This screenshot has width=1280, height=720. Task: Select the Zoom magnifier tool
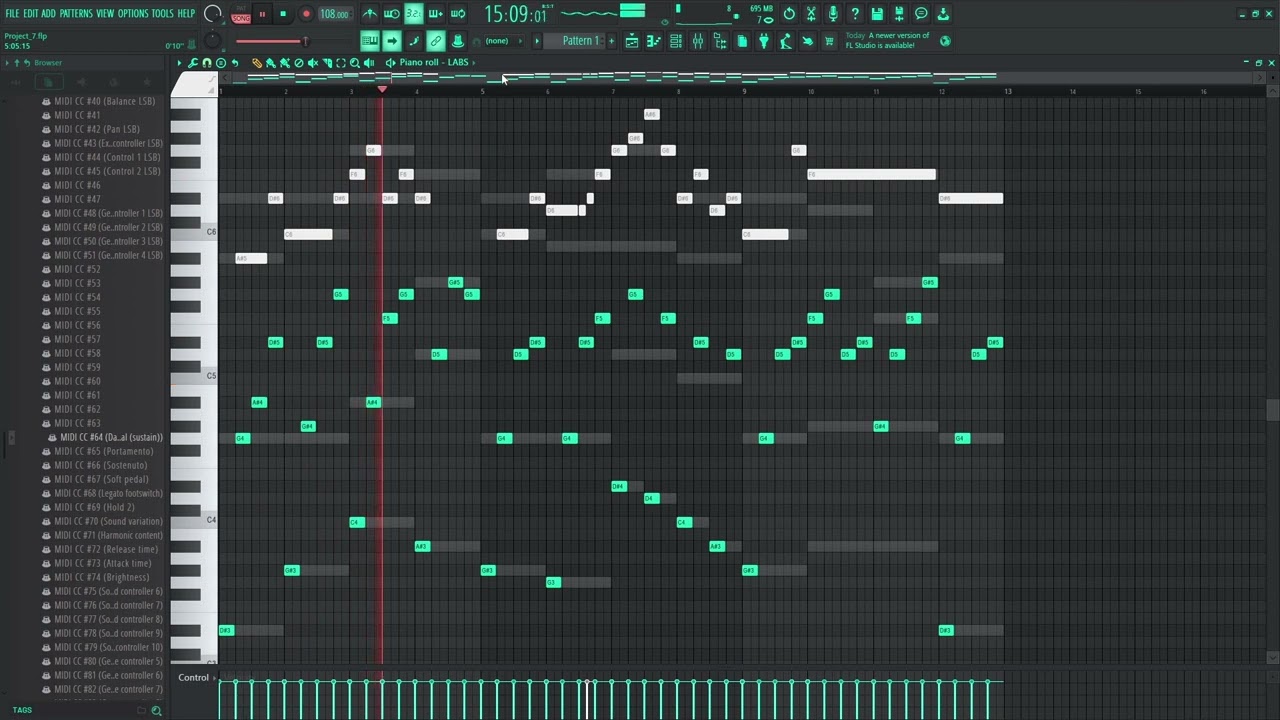point(355,63)
